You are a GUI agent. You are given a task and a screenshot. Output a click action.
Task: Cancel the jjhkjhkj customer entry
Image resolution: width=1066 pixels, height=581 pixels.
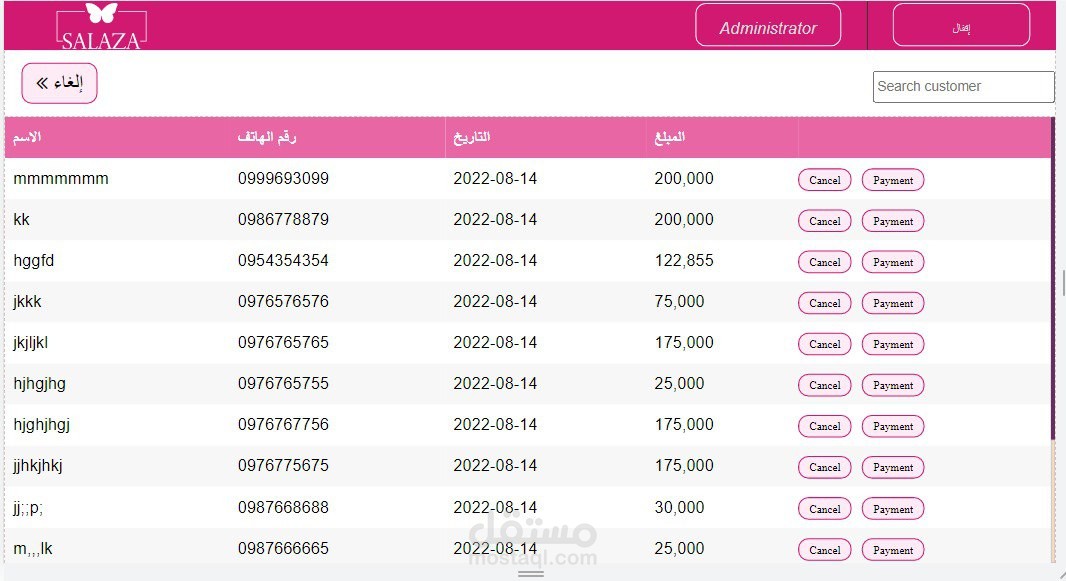[x=825, y=467]
